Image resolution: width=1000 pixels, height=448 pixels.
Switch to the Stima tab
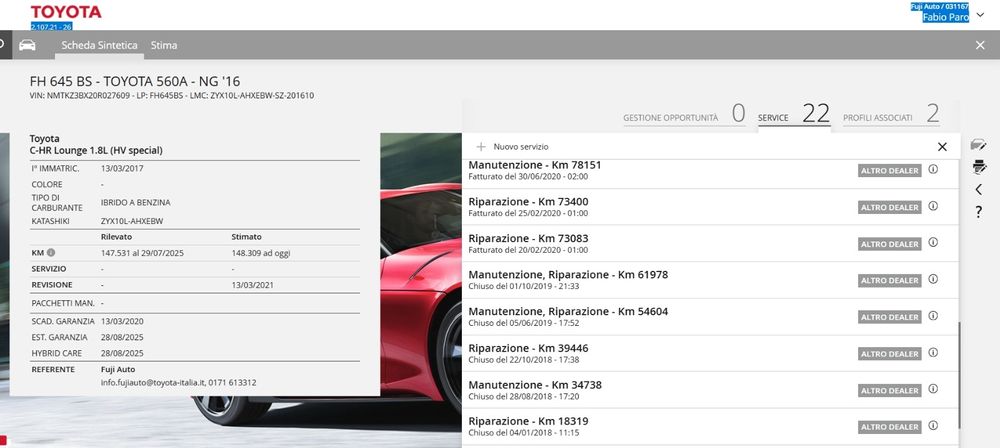(x=164, y=45)
